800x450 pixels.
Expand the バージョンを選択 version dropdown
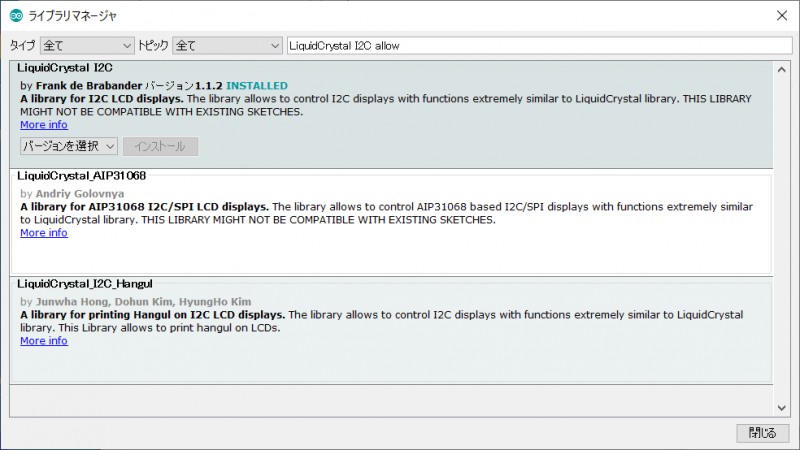coord(69,147)
